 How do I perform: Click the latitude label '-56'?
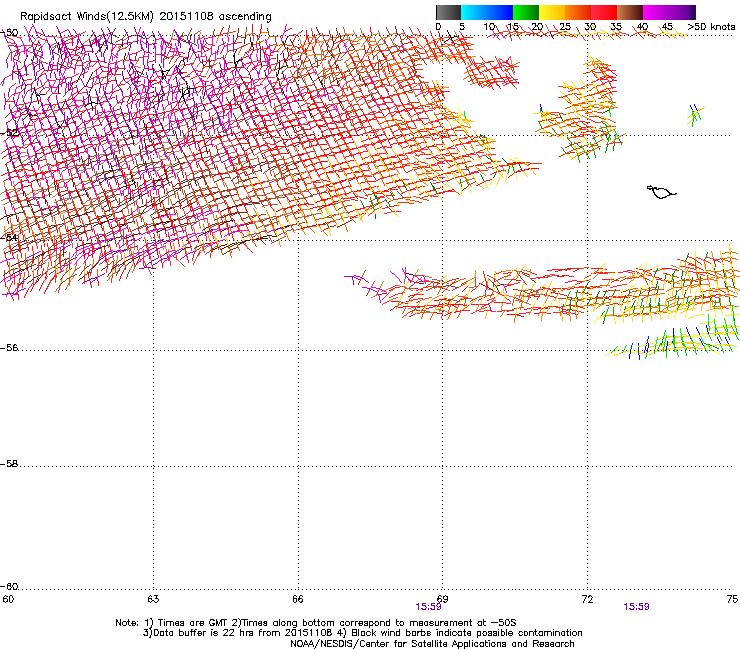click(x=9, y=348)
